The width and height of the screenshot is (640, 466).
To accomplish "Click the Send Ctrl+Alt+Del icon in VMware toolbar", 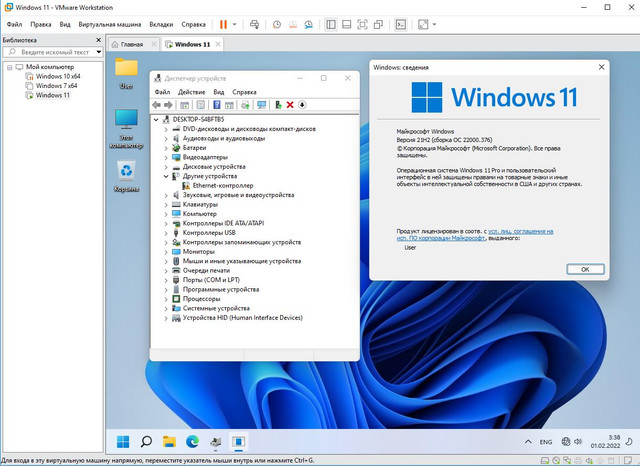I will [x=254, y=24].
